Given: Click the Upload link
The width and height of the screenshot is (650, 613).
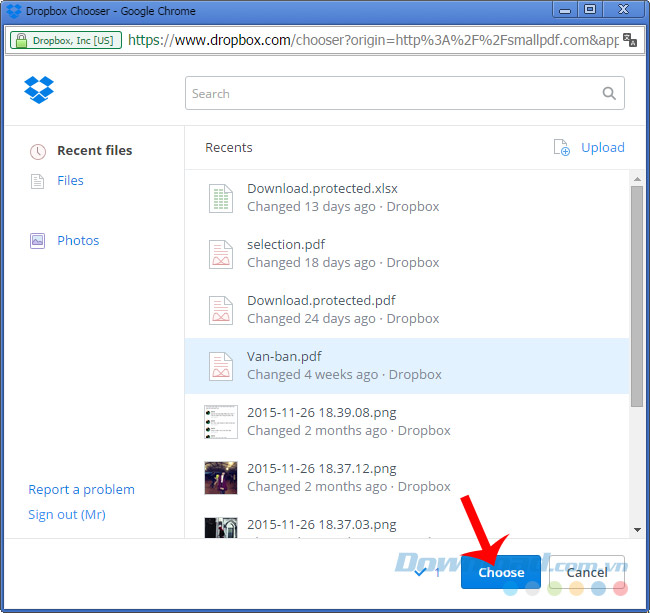Looking at the screenshot, I should tap(603, 148).
